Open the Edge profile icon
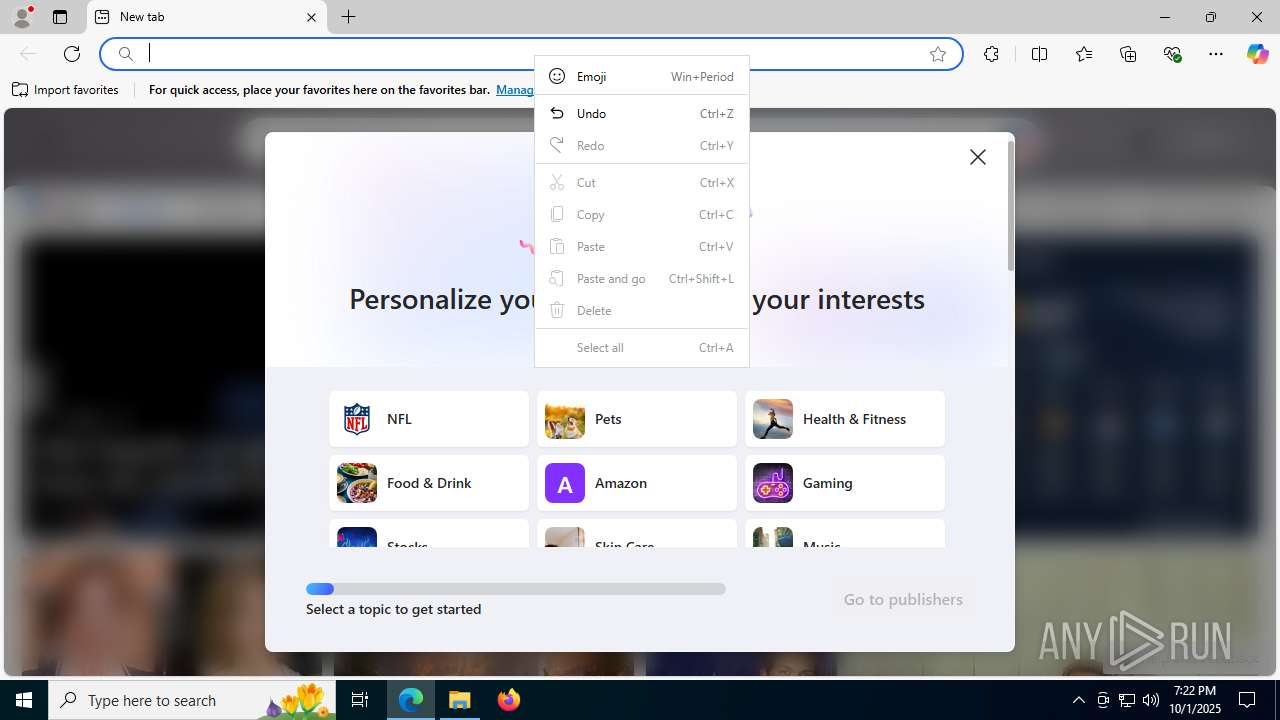 click(x=22, y=17)
